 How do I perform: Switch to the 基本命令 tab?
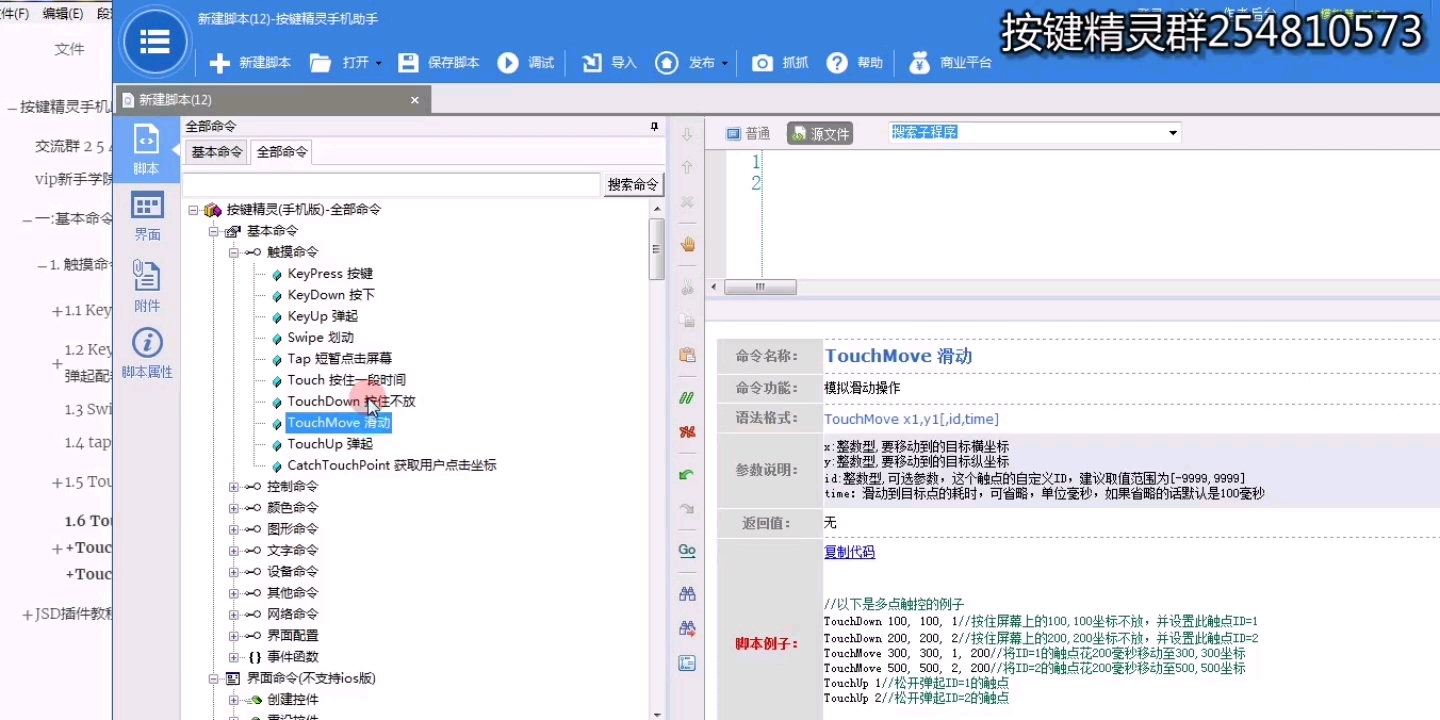click(x=217, y=152)
